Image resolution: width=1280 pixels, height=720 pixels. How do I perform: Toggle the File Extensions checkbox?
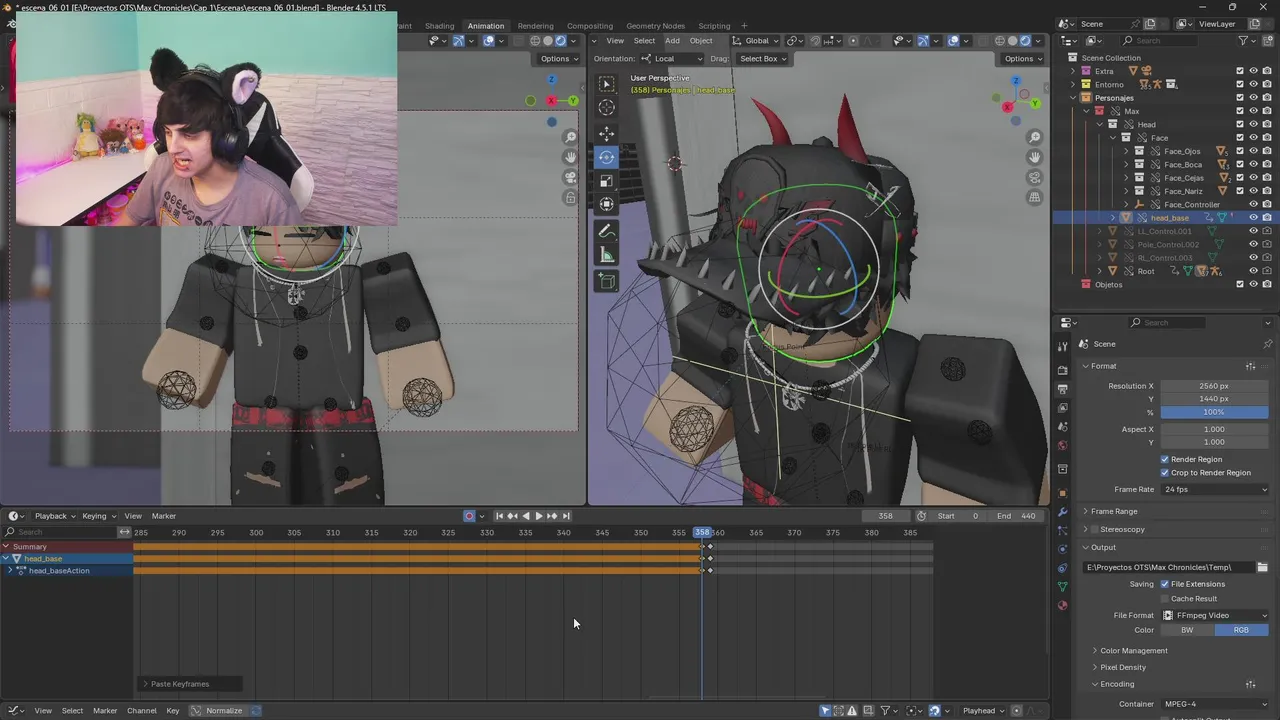coord(1165,584)
